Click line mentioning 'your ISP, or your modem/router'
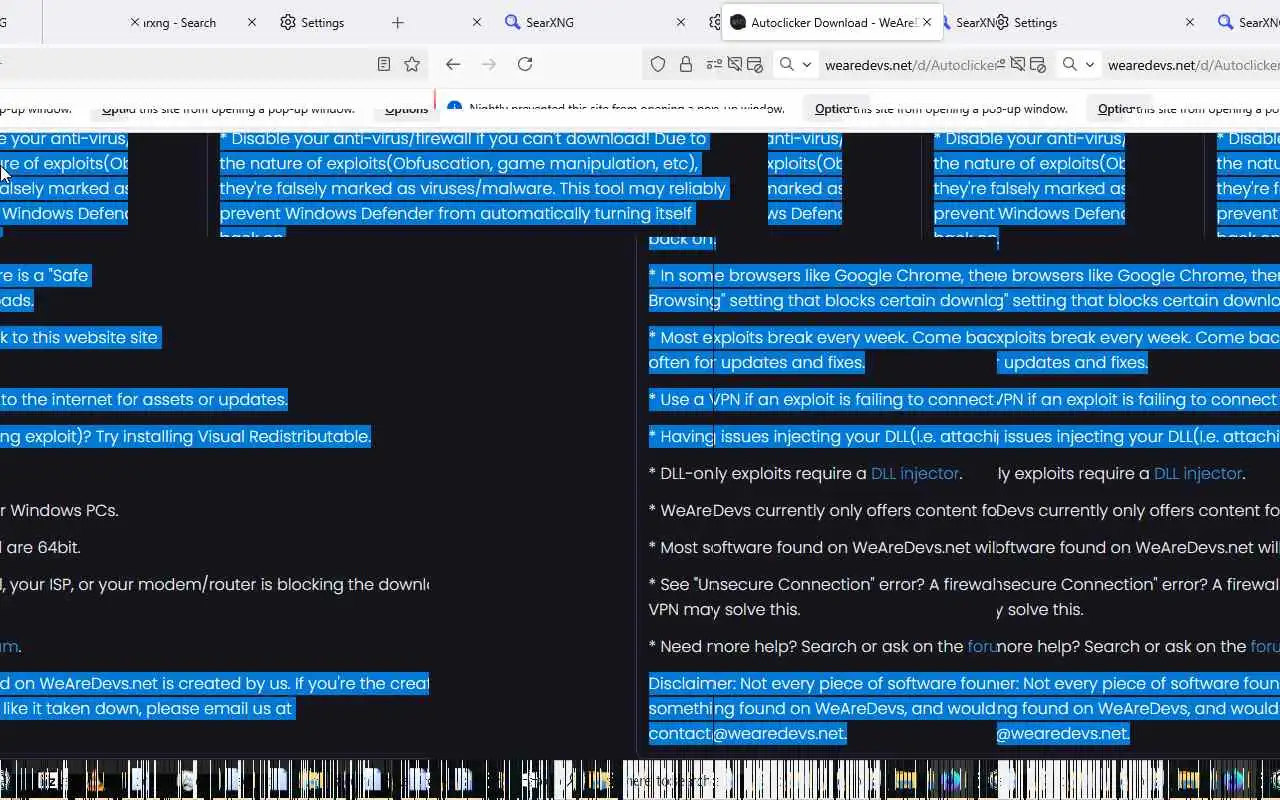The width and height of the screenshot is (1280, 800). point(214,584)
